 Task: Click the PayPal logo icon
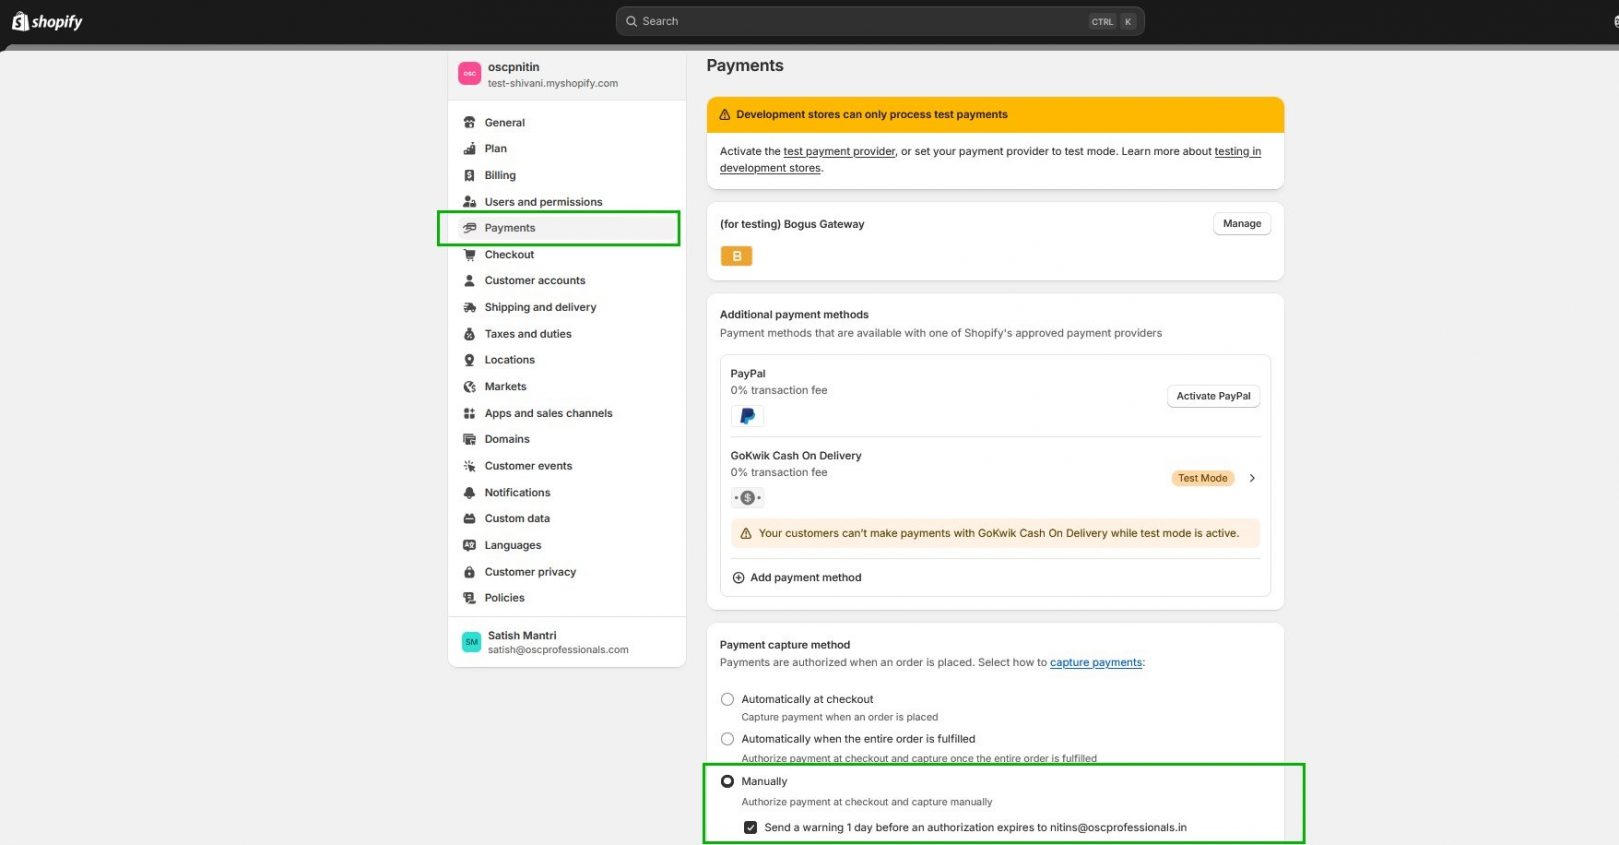pyautogui.click(x=746, y=416)
